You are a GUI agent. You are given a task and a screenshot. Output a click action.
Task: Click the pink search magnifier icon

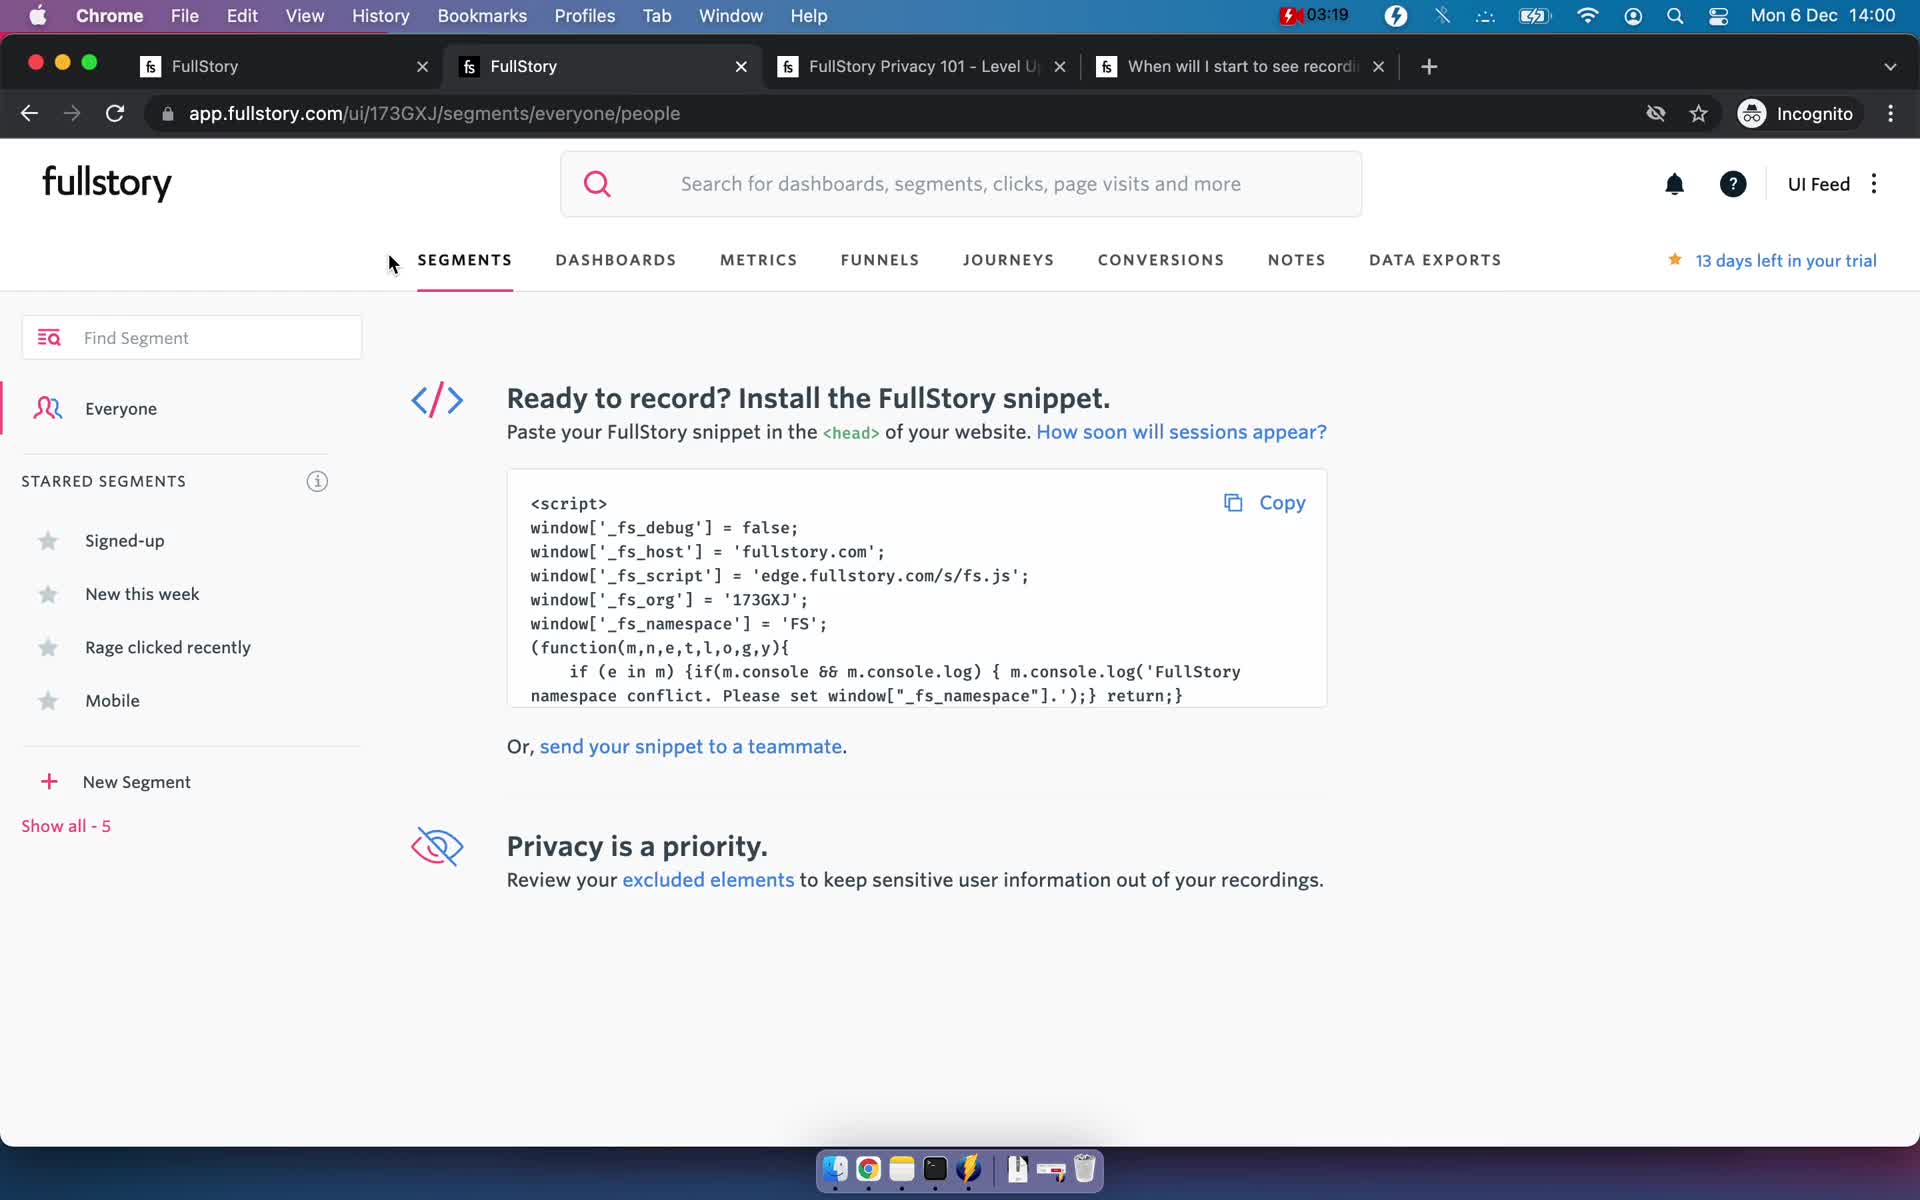[597, 184]
